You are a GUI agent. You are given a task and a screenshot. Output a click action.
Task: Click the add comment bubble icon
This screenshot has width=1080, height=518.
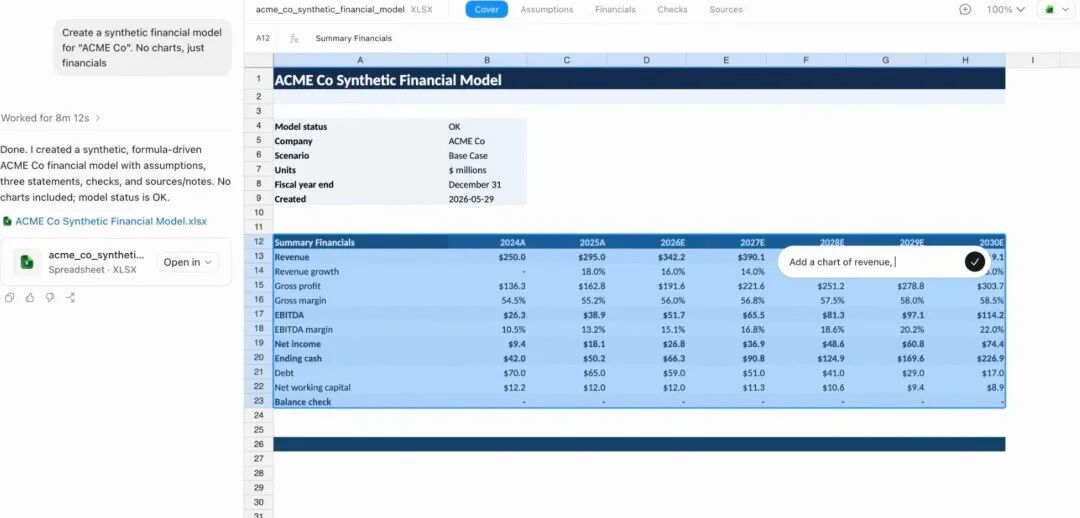click(965, 10)
